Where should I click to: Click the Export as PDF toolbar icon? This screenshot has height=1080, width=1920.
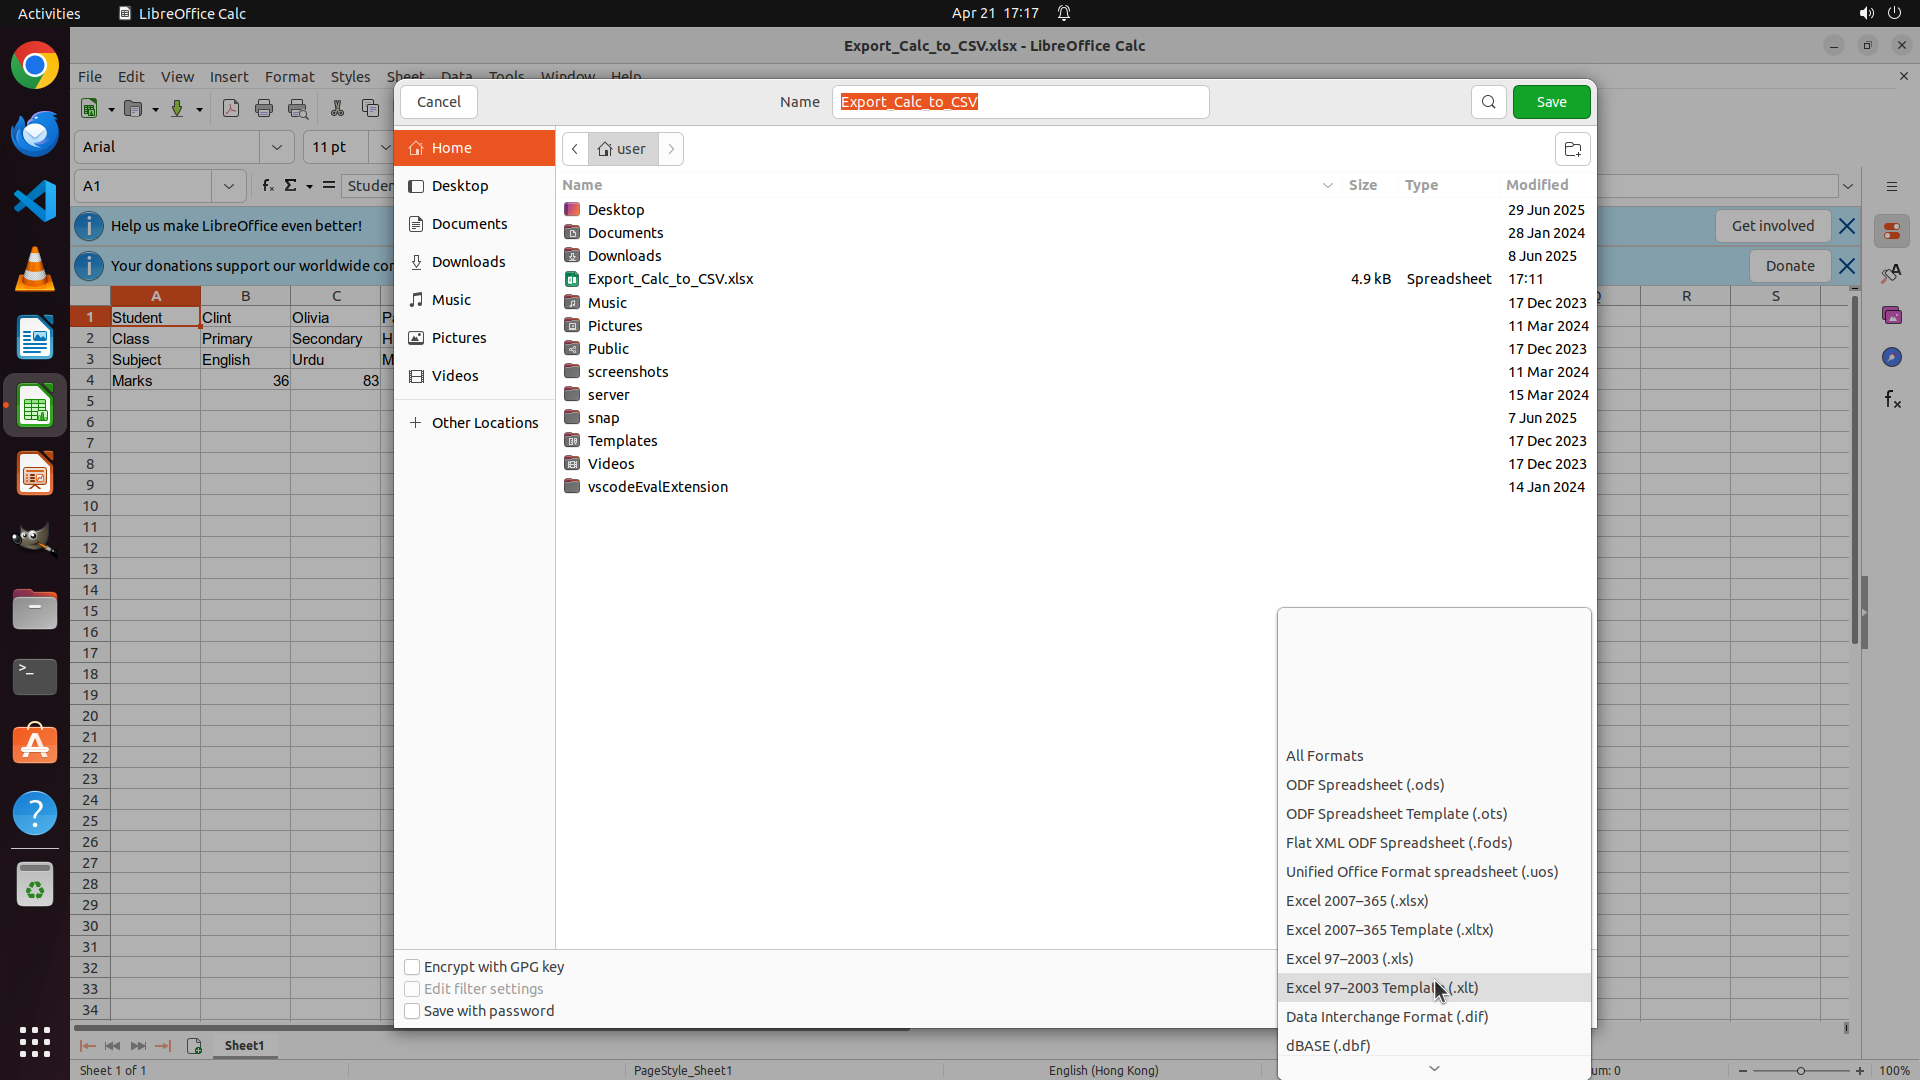pos(231,108)
